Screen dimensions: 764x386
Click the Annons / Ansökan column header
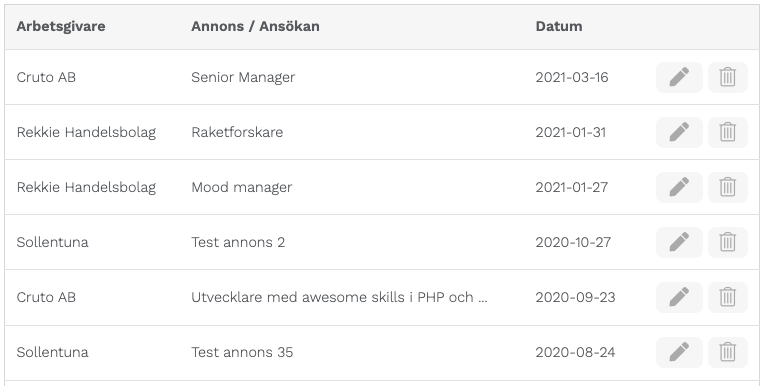(x=255, y=26)
